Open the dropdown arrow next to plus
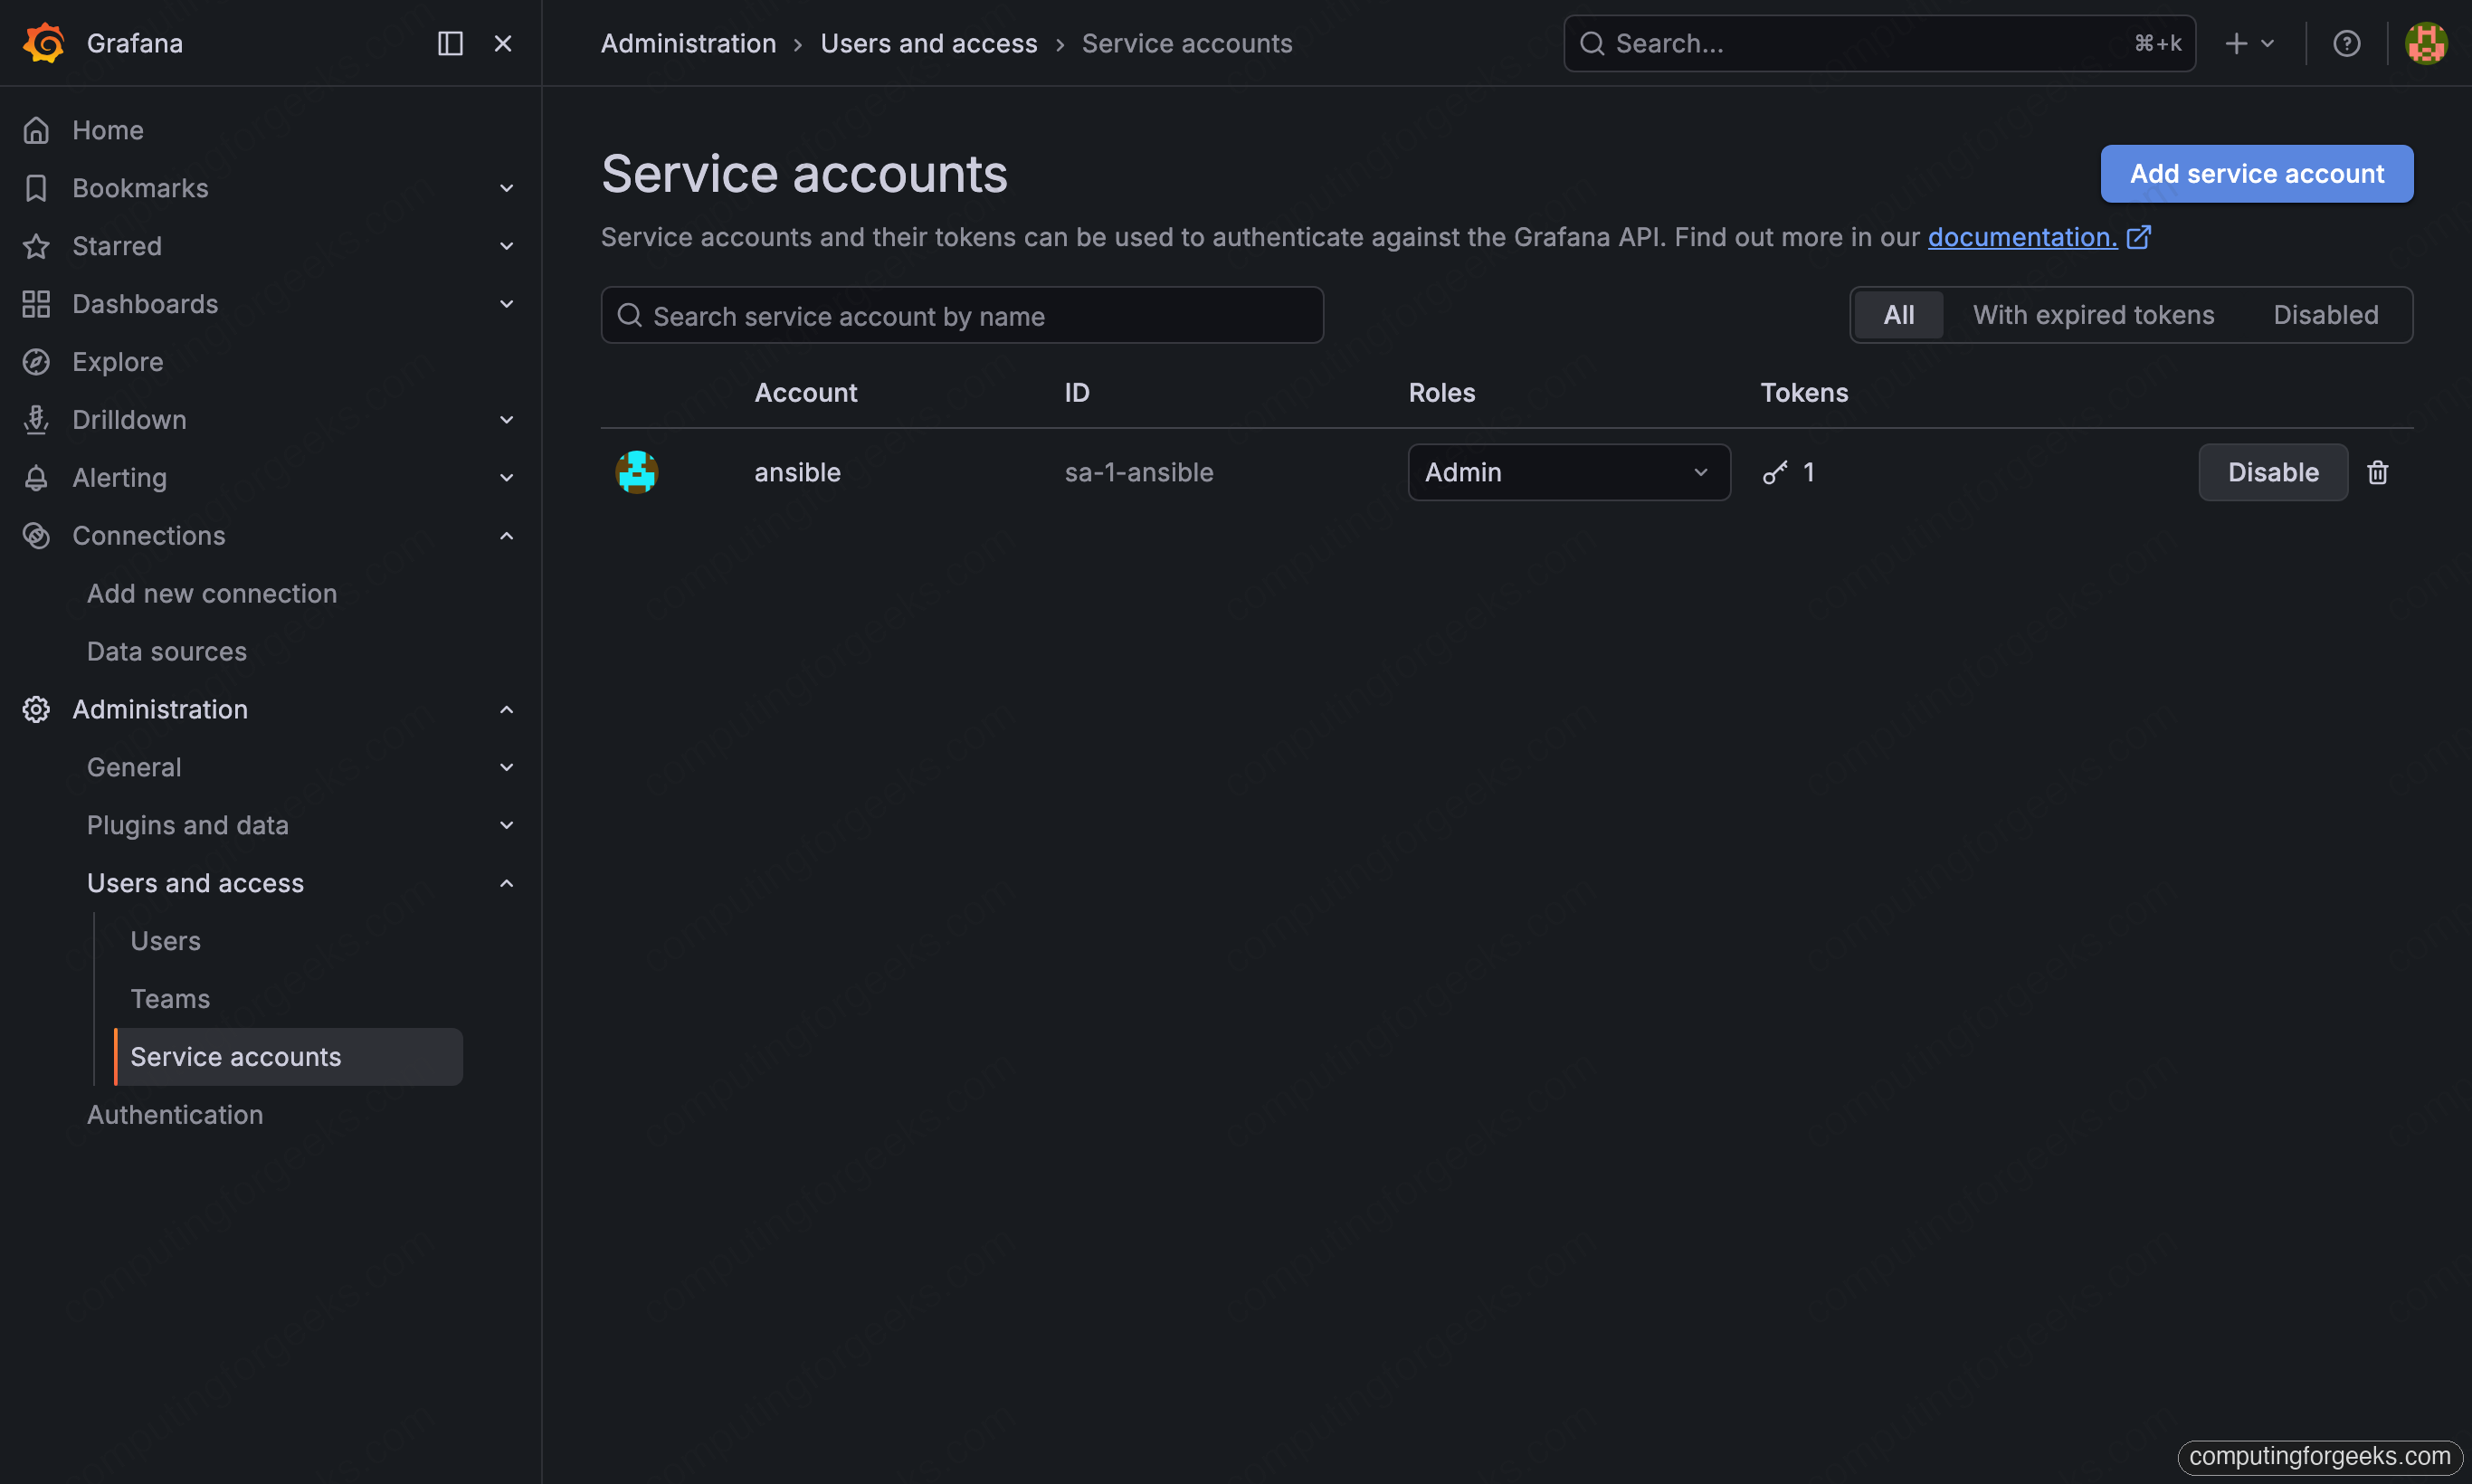 click(x=2268, y=43)
